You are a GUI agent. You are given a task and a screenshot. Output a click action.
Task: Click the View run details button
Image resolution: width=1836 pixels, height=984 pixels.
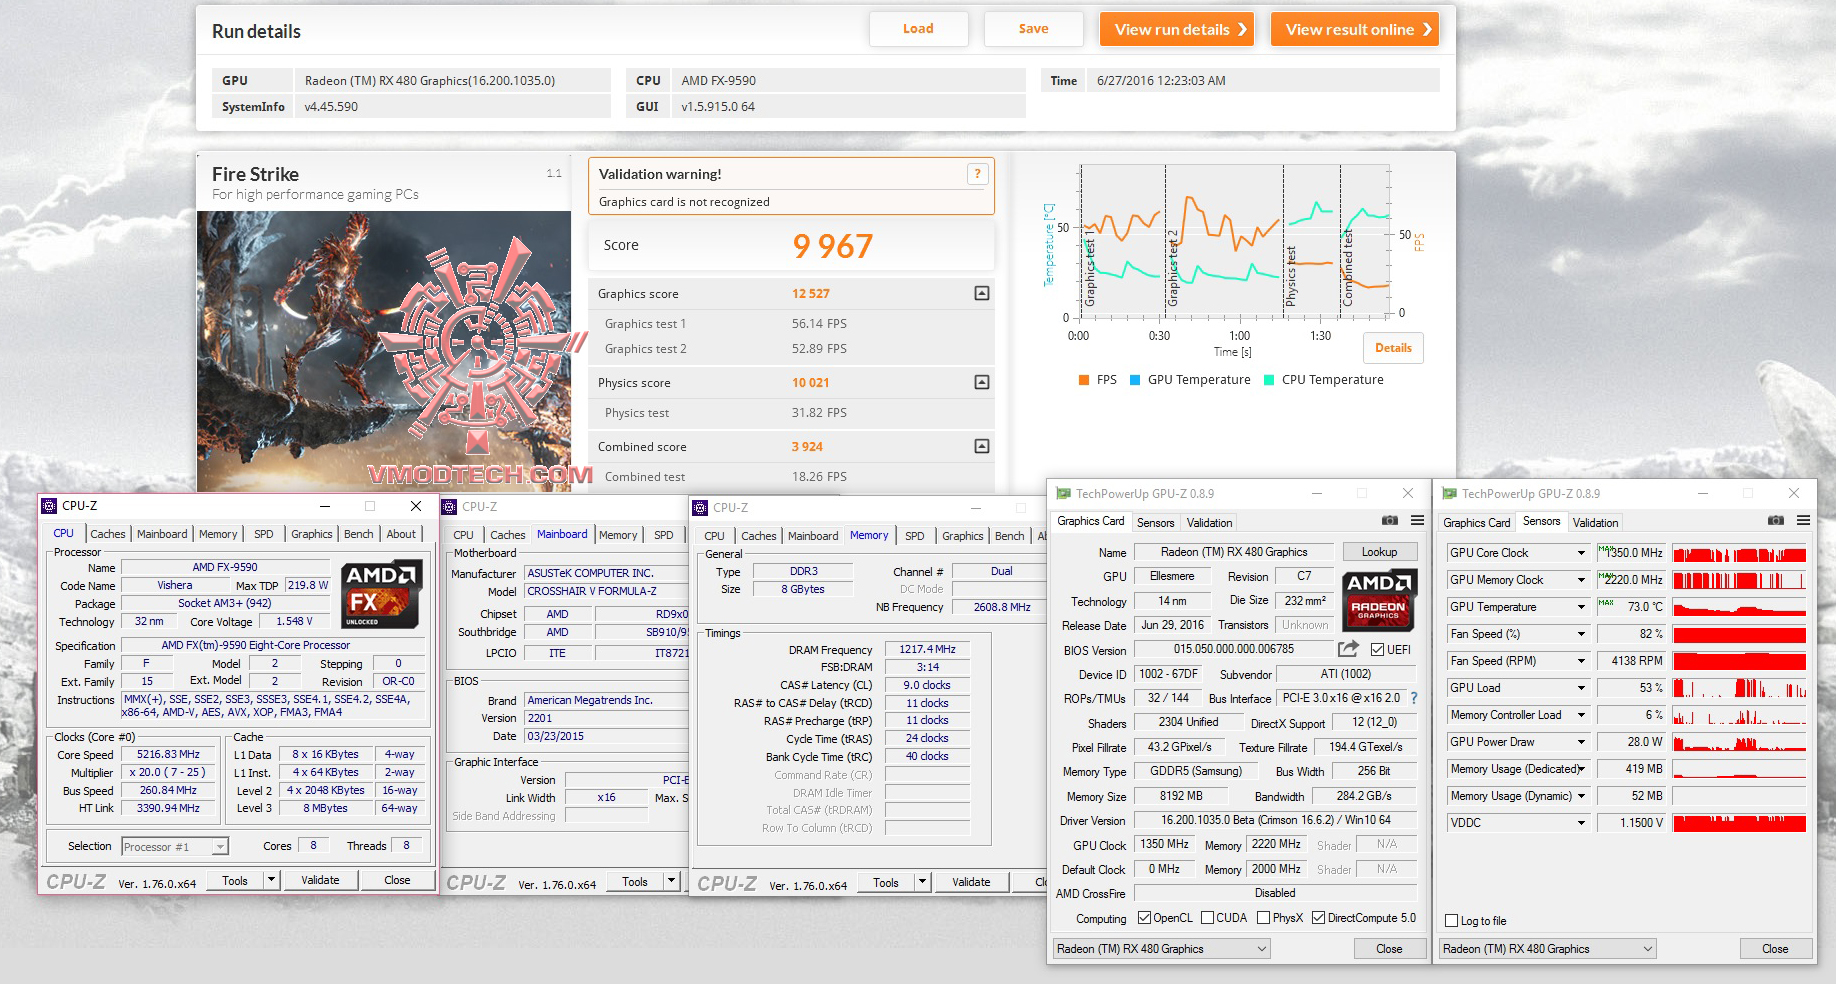[x=1178, y=29]
